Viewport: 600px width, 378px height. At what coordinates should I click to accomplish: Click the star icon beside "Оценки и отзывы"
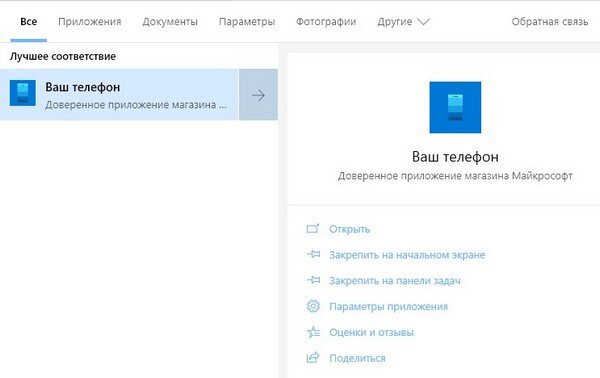click(313, 332)
